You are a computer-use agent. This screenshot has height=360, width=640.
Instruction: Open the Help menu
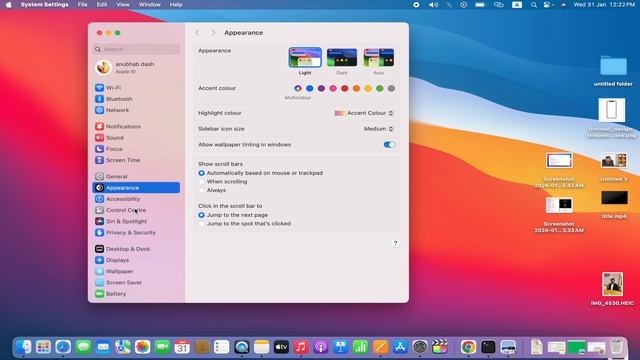176,5
